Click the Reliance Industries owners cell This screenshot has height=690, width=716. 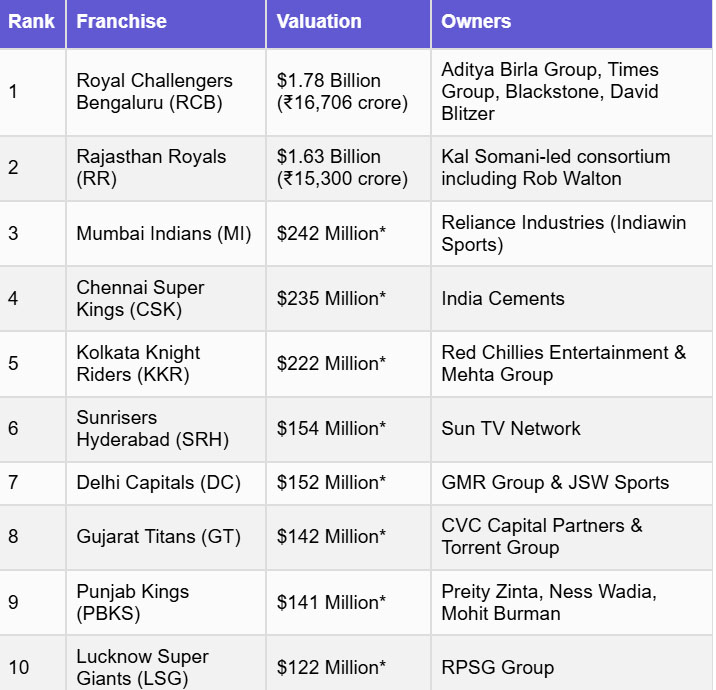pyautogui.click(x=564, y=233)
